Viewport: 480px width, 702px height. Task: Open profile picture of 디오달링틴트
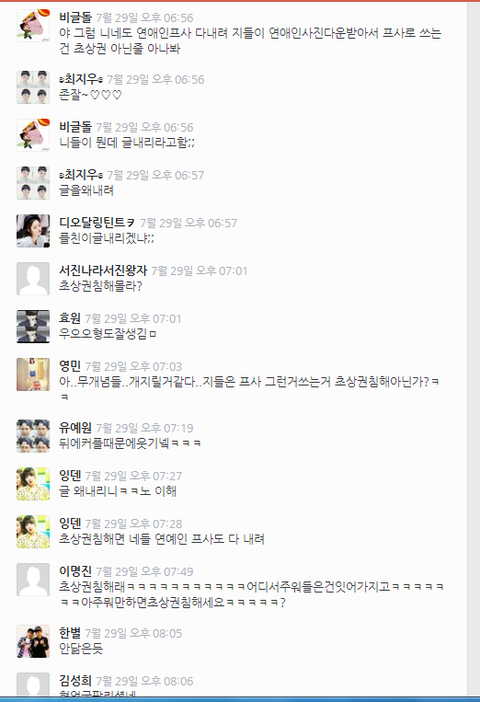tap(33, 231)
